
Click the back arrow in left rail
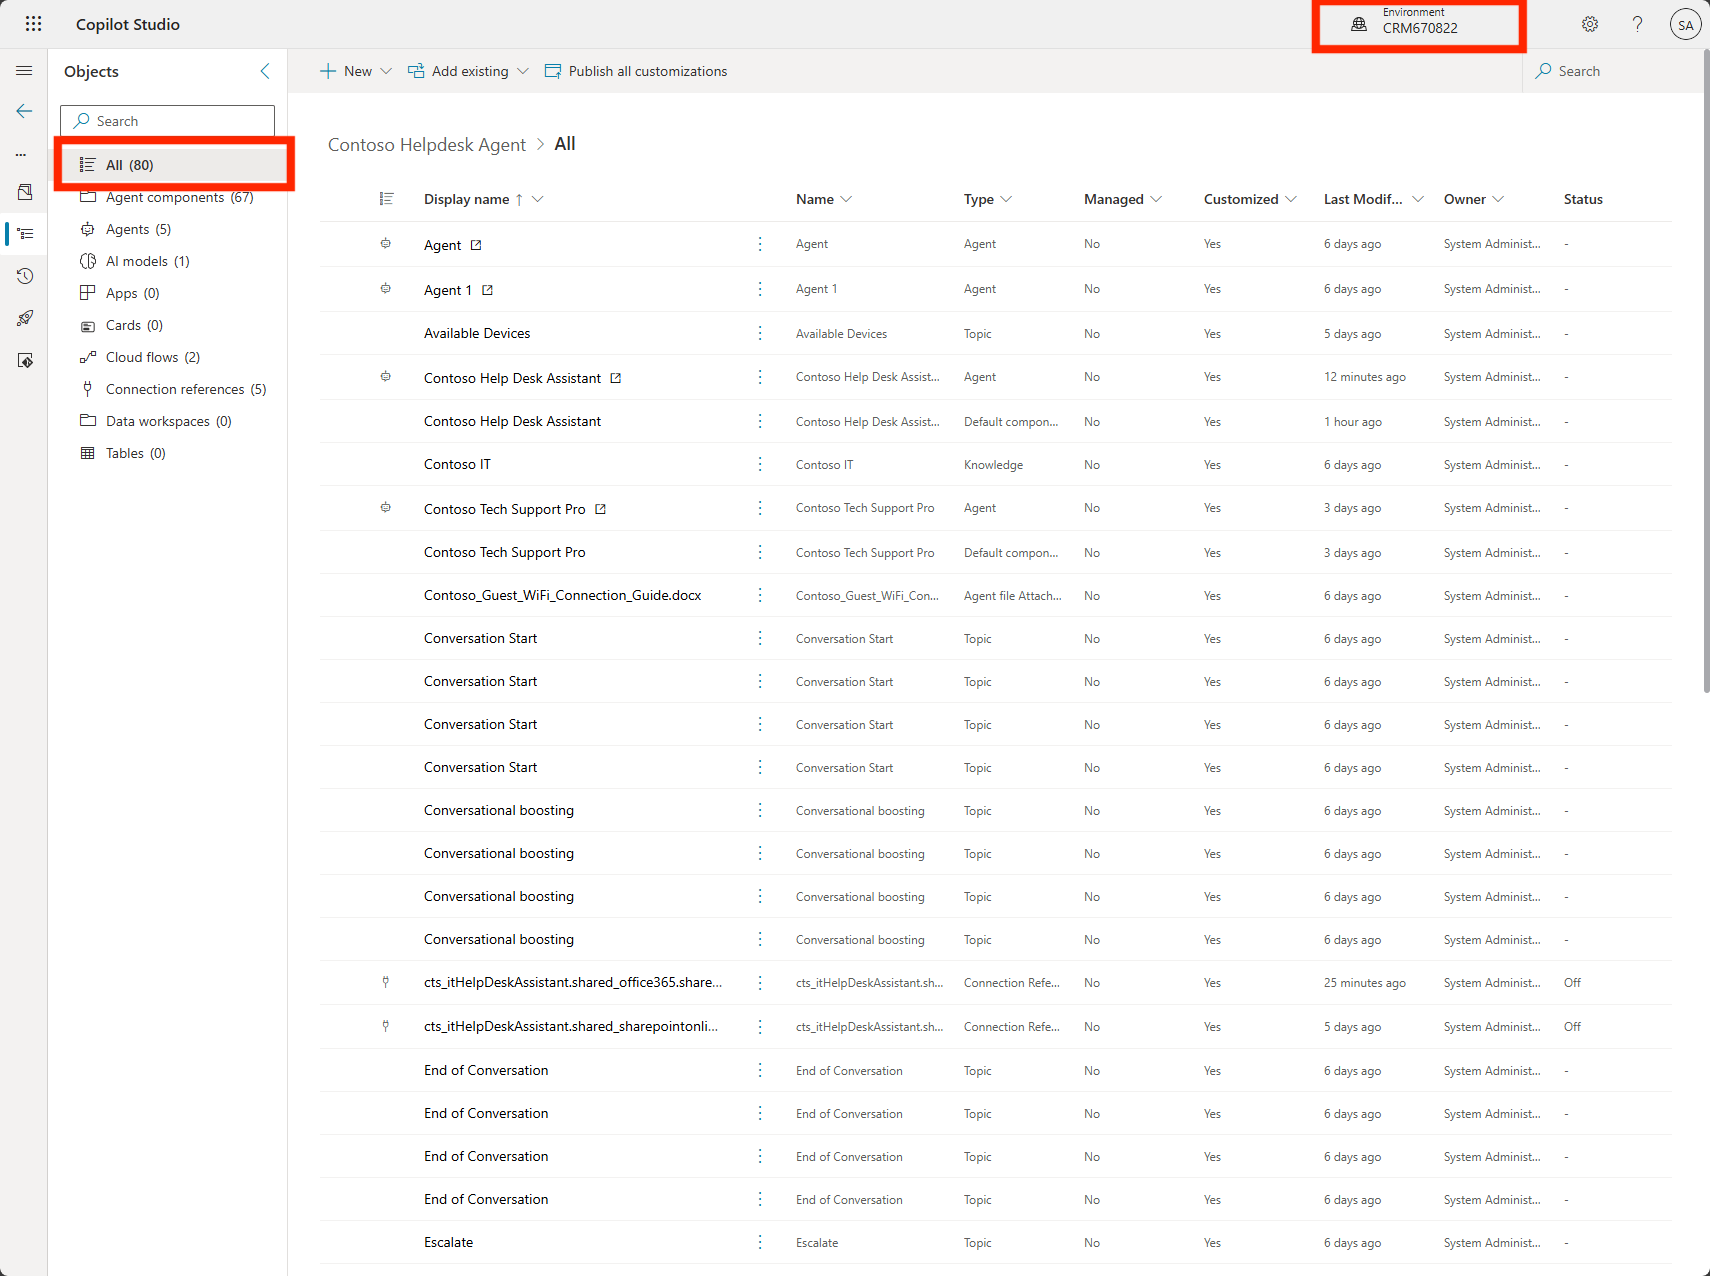(24, 111)
